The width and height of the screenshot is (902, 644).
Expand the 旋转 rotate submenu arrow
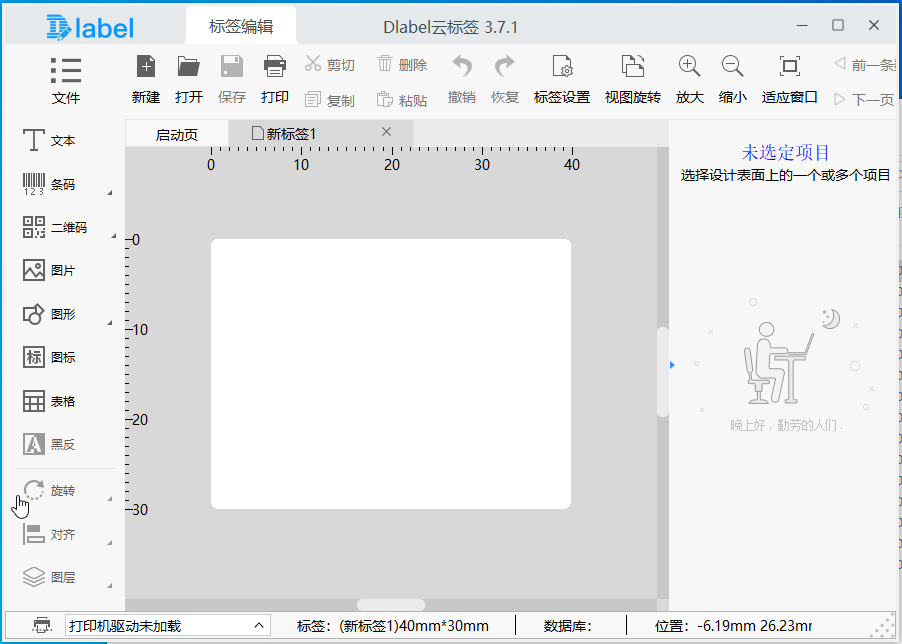coord(109,499)
